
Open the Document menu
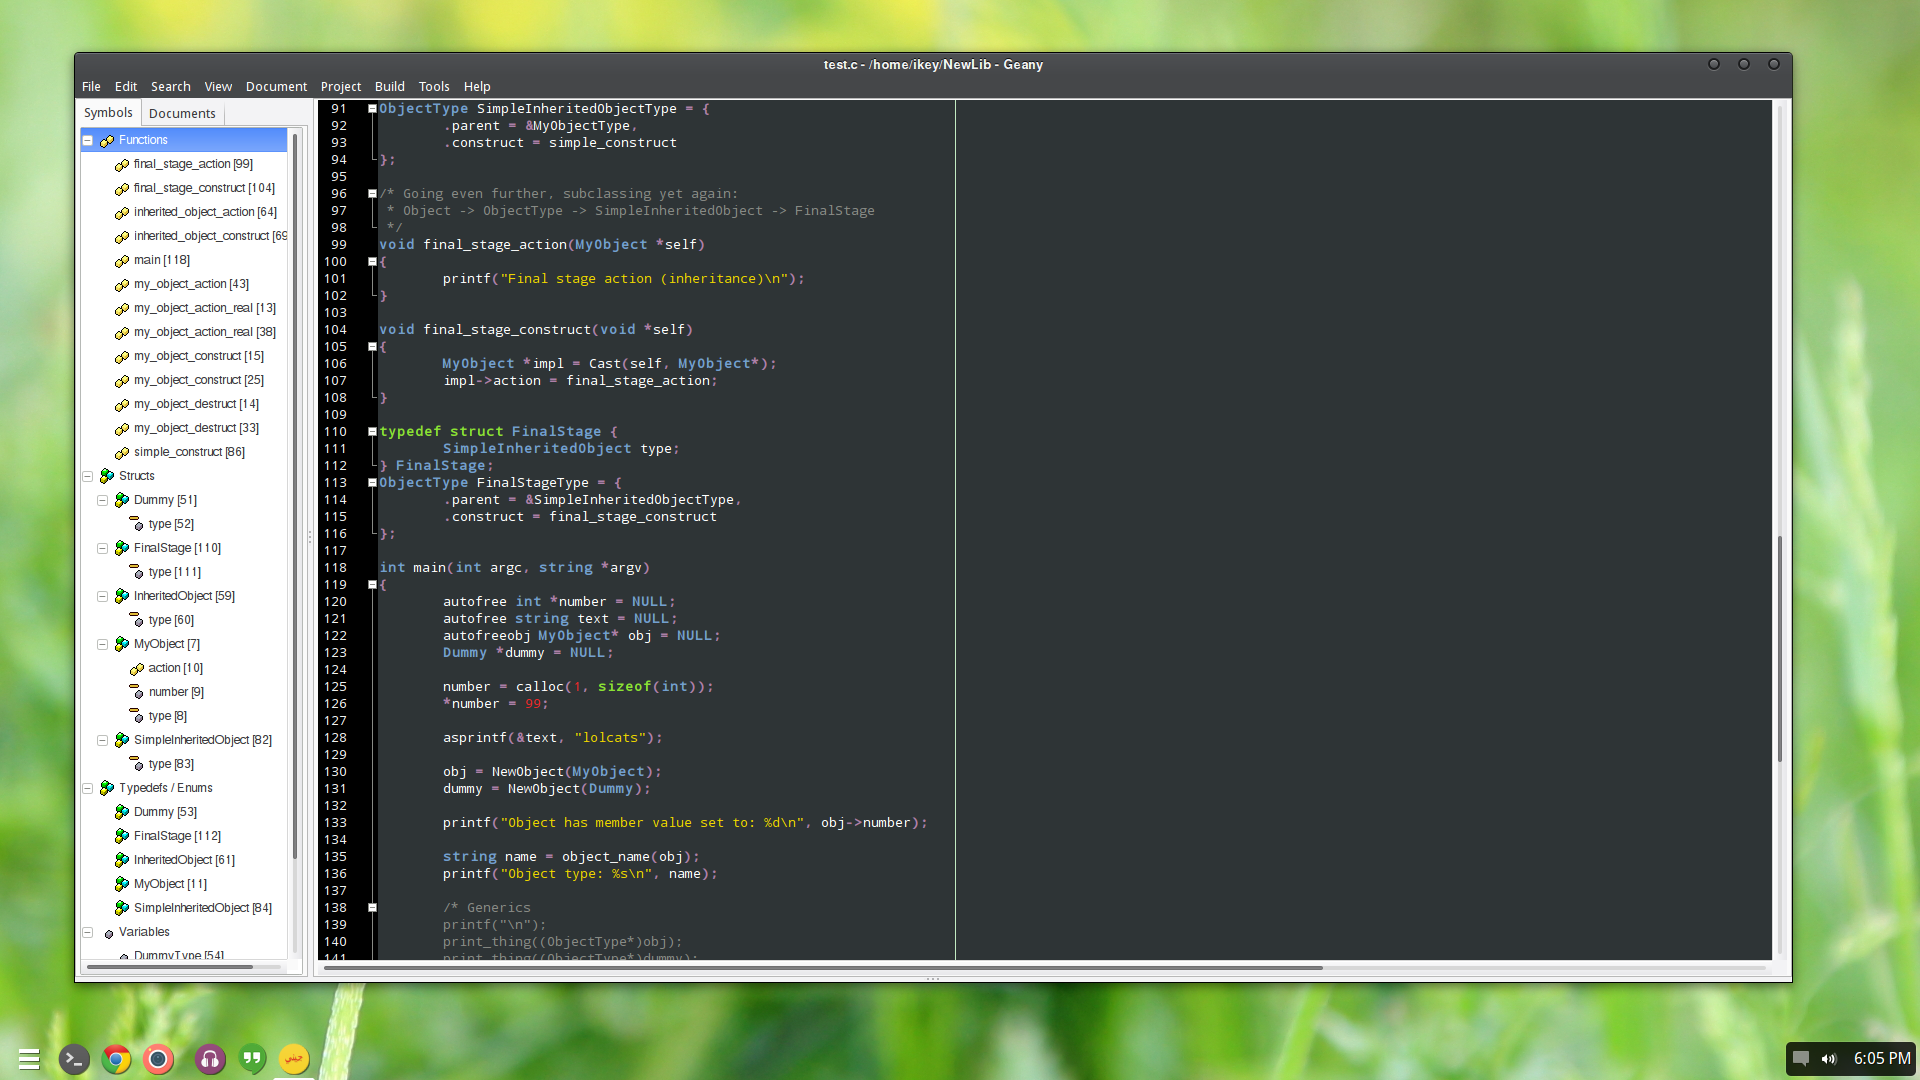277,87
